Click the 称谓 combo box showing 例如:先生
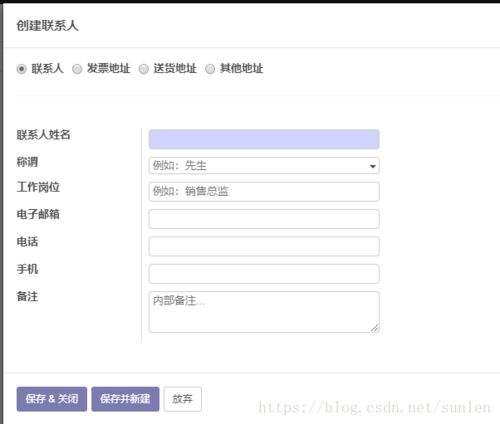 click(264, 166)
